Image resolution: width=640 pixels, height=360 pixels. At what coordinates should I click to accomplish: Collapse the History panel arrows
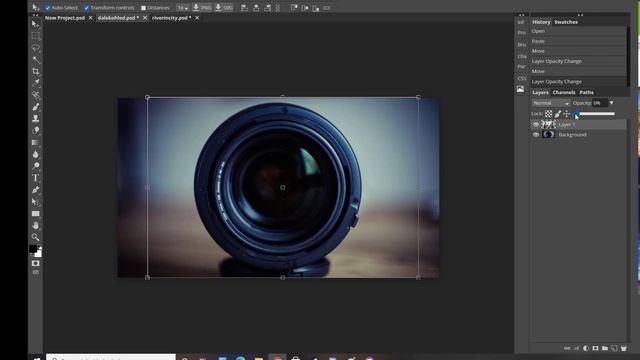(580, 15)
